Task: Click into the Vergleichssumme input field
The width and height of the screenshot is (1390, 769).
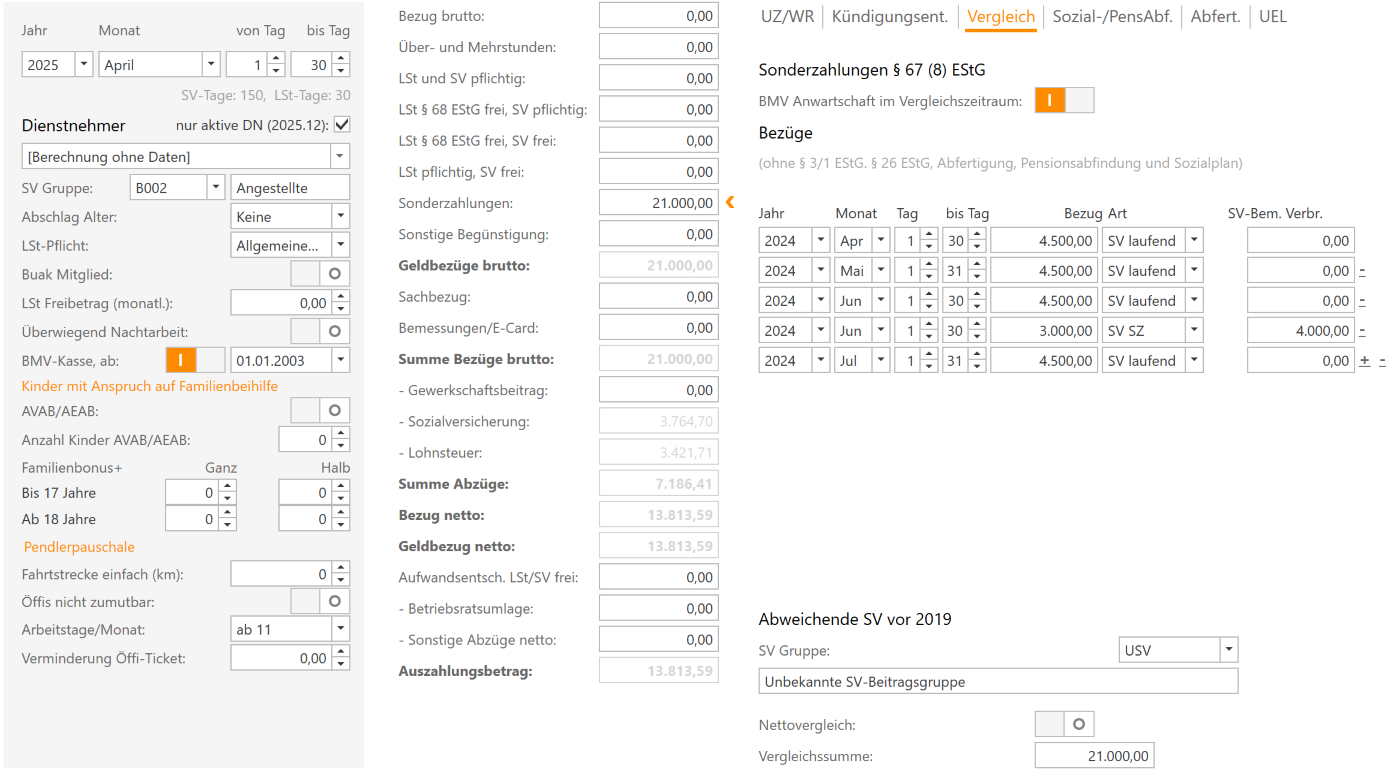Action: click(x=1093, y=756)
